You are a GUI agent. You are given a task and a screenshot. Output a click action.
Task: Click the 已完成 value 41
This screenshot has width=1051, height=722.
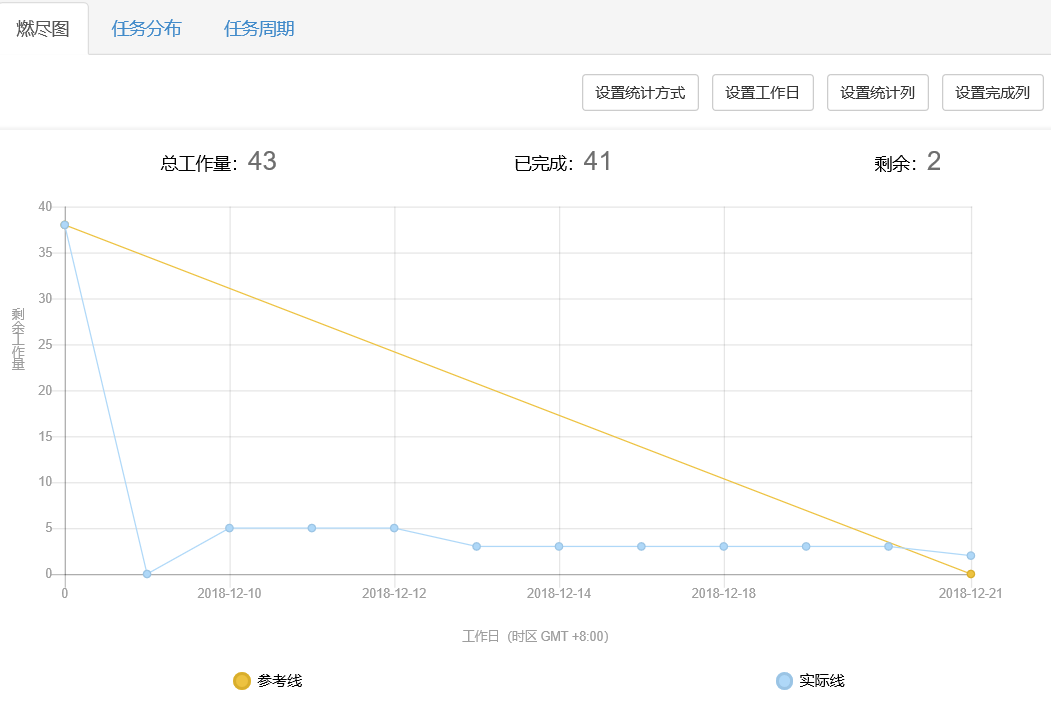(597, 162)
